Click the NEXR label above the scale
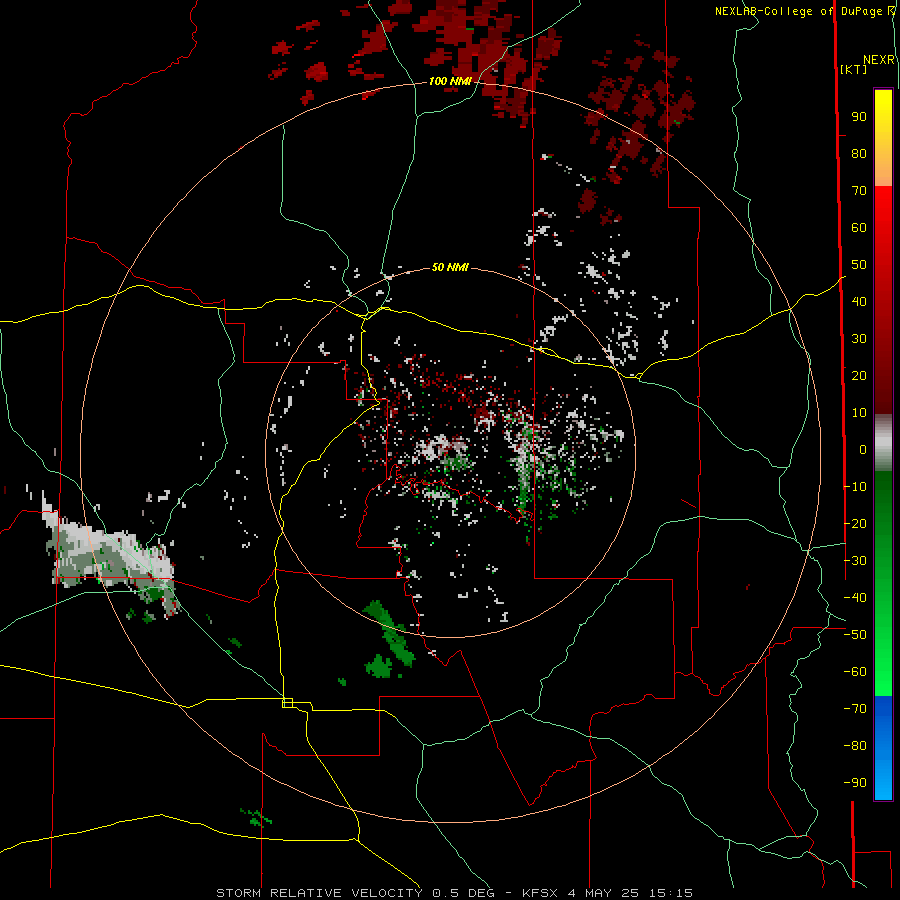This screenshot has width=900, height=900. [879, 60]
